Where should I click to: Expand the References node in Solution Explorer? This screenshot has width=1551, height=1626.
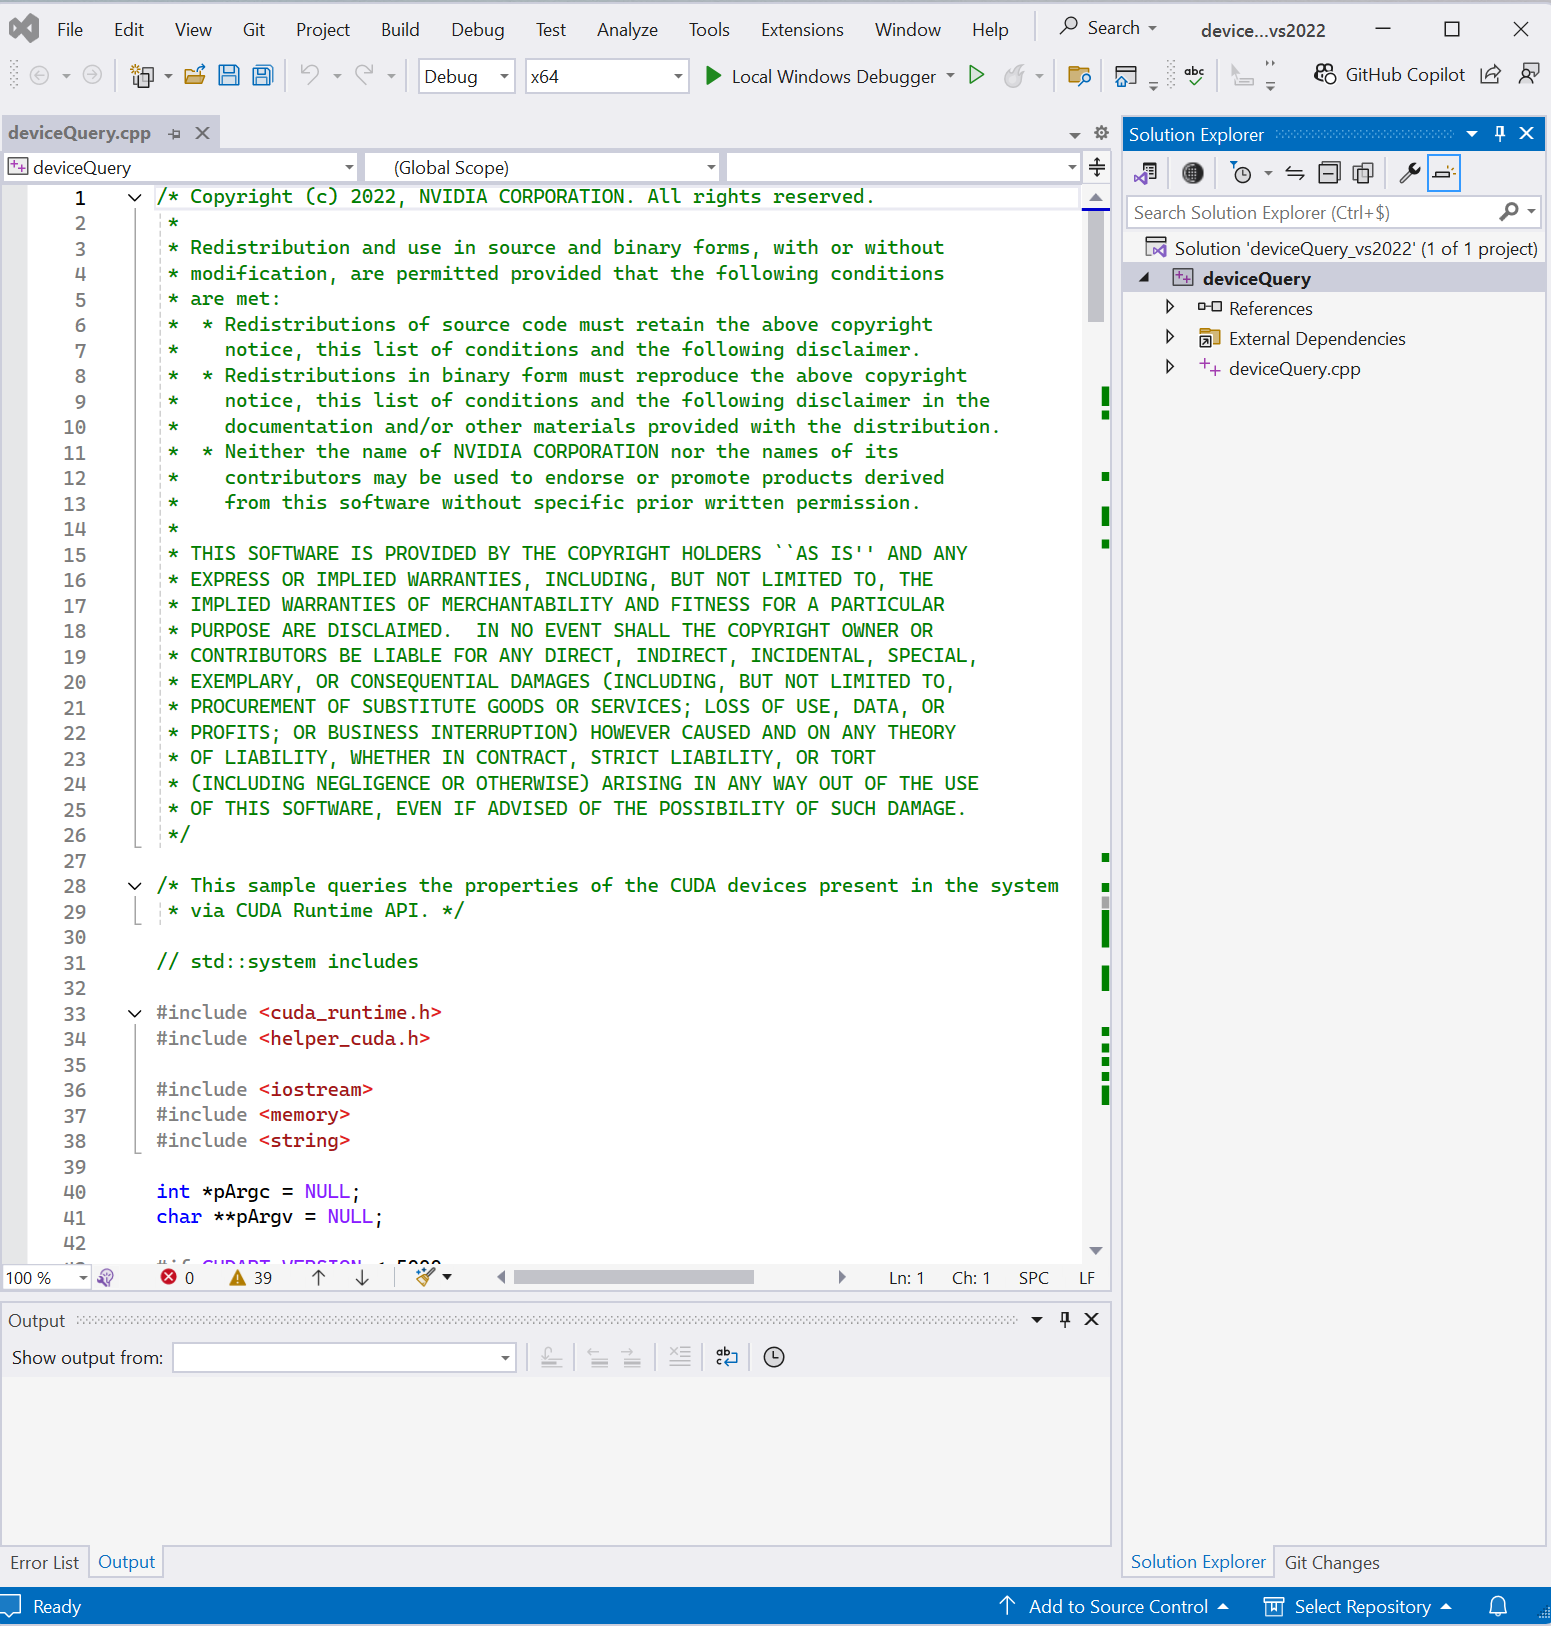(1170, 308)
